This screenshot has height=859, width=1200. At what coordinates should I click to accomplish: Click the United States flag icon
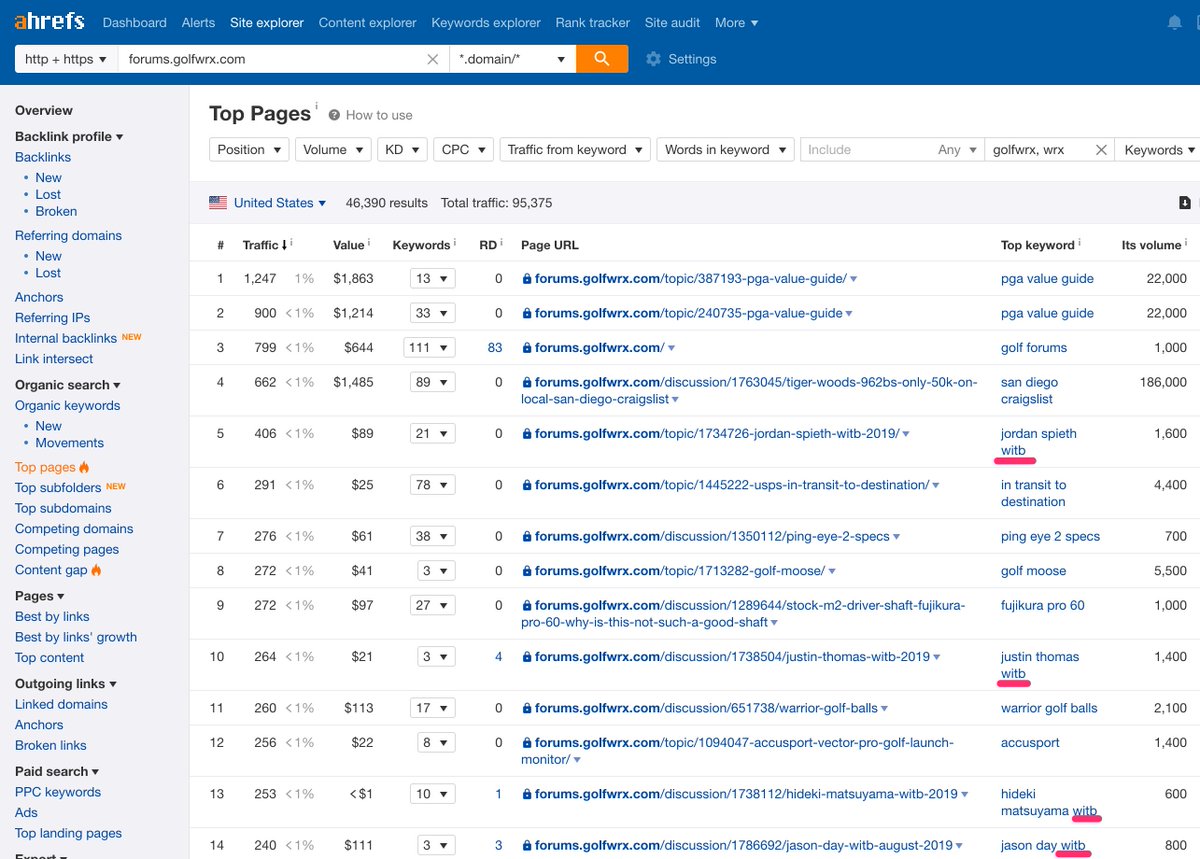coord(218,203)
